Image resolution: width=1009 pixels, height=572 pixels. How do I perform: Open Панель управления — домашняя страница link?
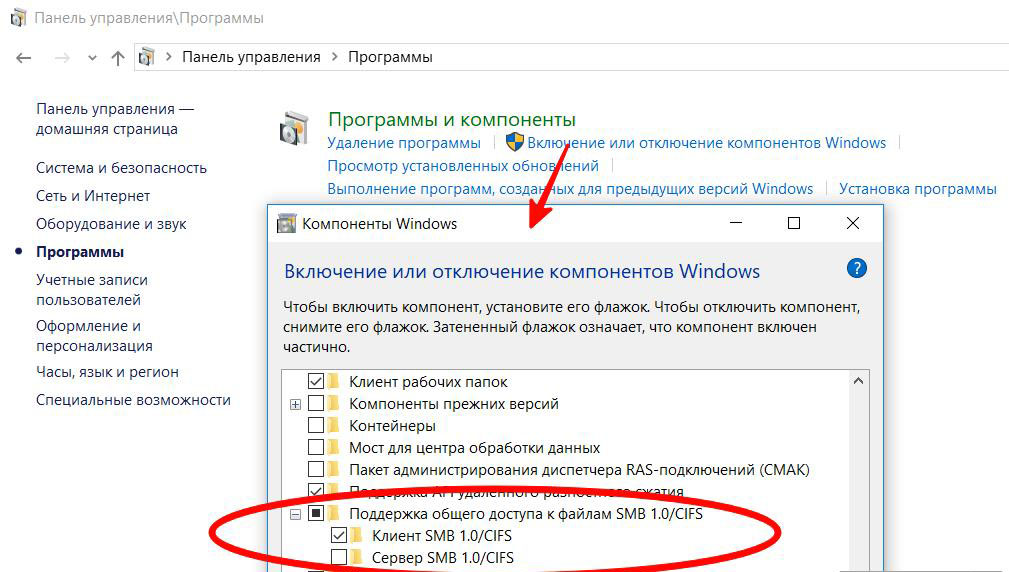(x=115, y=118)
